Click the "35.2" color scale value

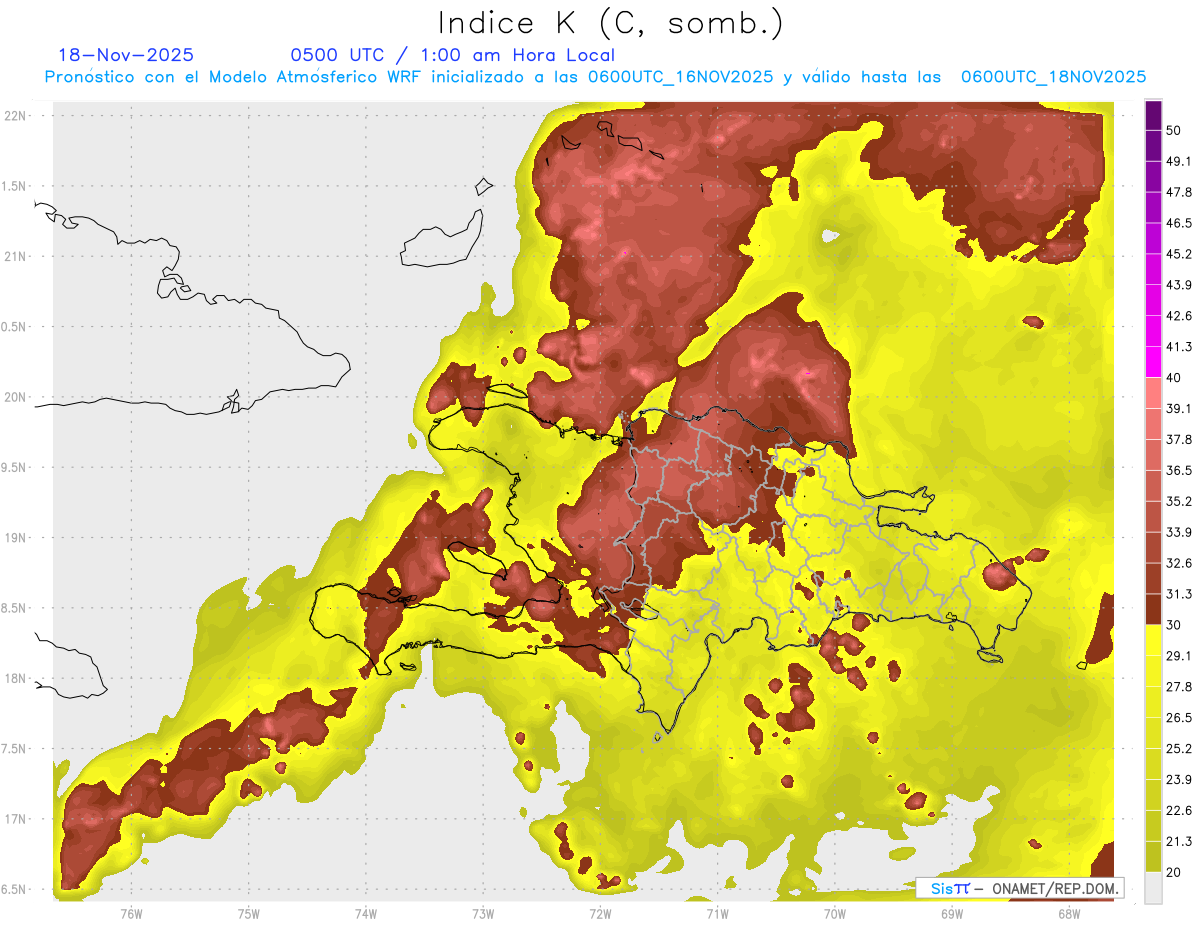[1179, 501]
